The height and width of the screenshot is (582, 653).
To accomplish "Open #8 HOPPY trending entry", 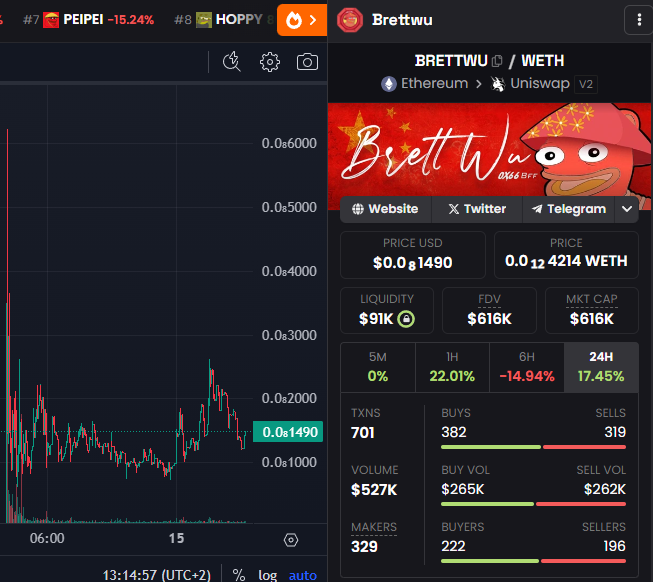I will click(x=223, y=20).
